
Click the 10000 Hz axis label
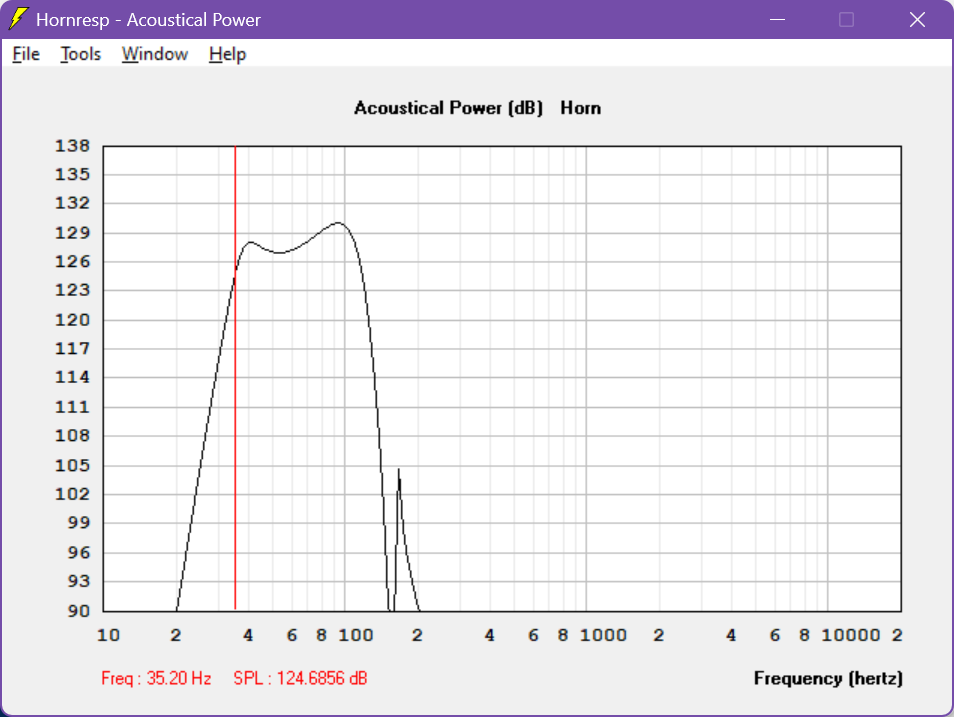(x=851, y=635)
